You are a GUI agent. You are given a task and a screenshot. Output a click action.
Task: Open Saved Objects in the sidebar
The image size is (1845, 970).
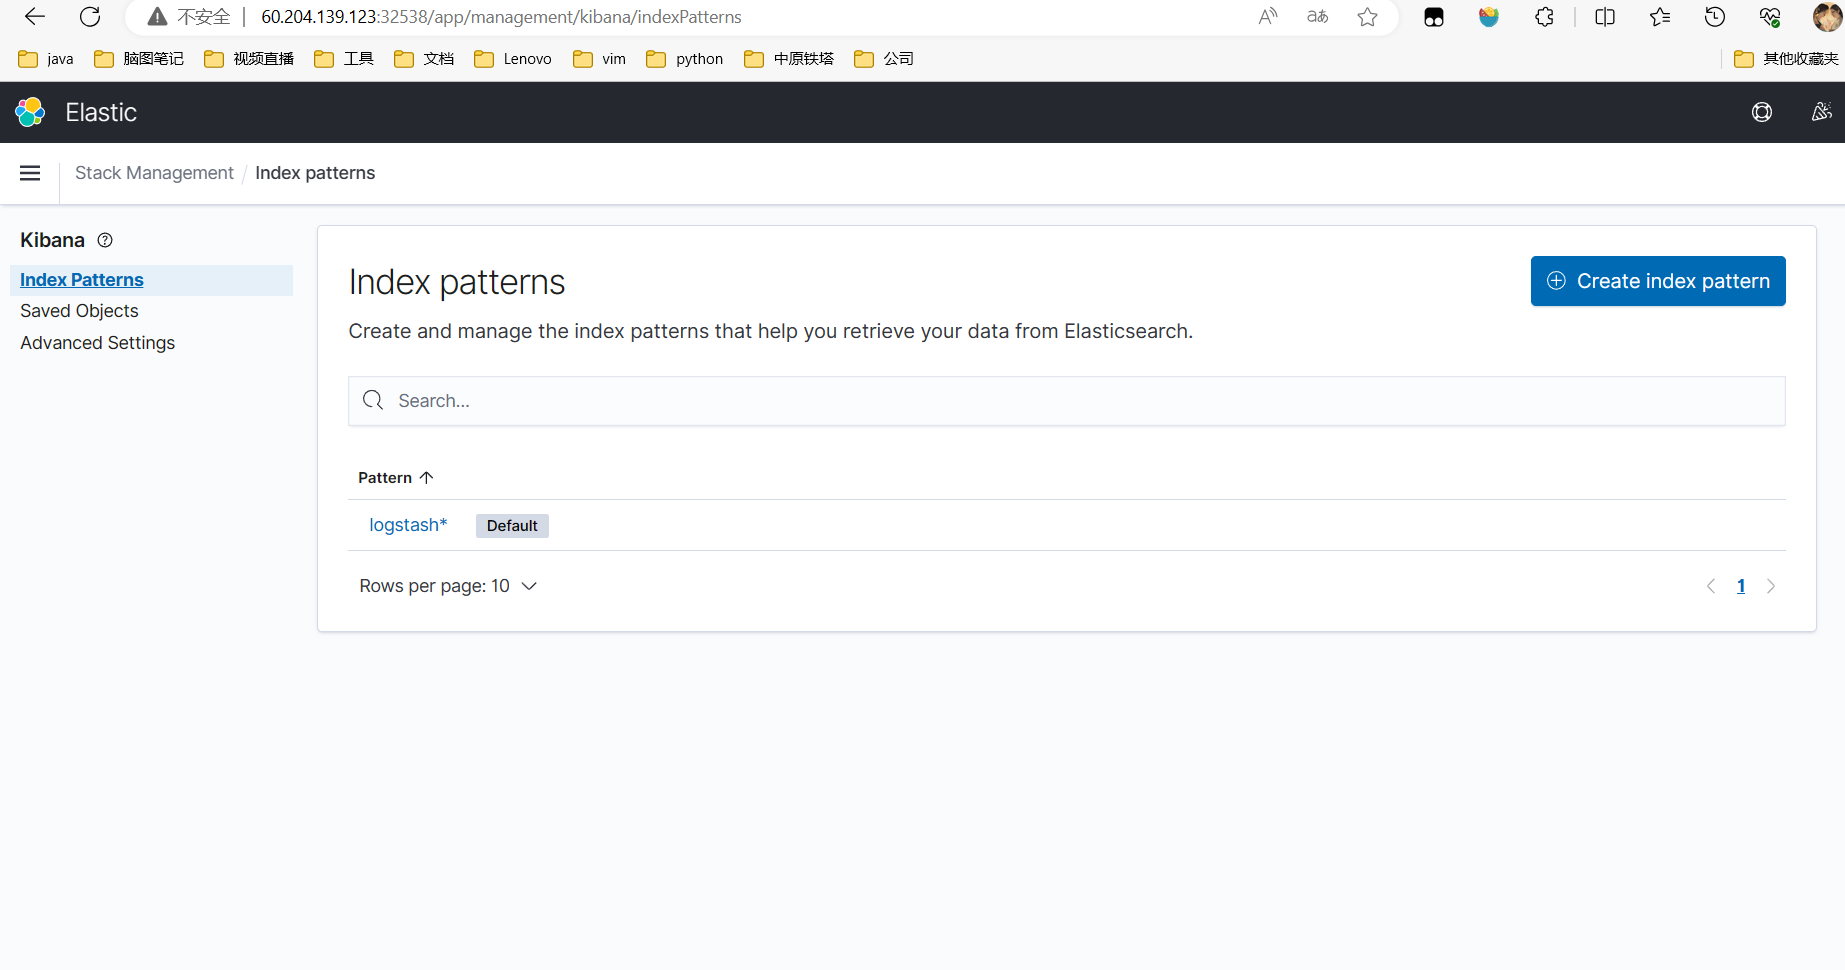tap(79, 311)
